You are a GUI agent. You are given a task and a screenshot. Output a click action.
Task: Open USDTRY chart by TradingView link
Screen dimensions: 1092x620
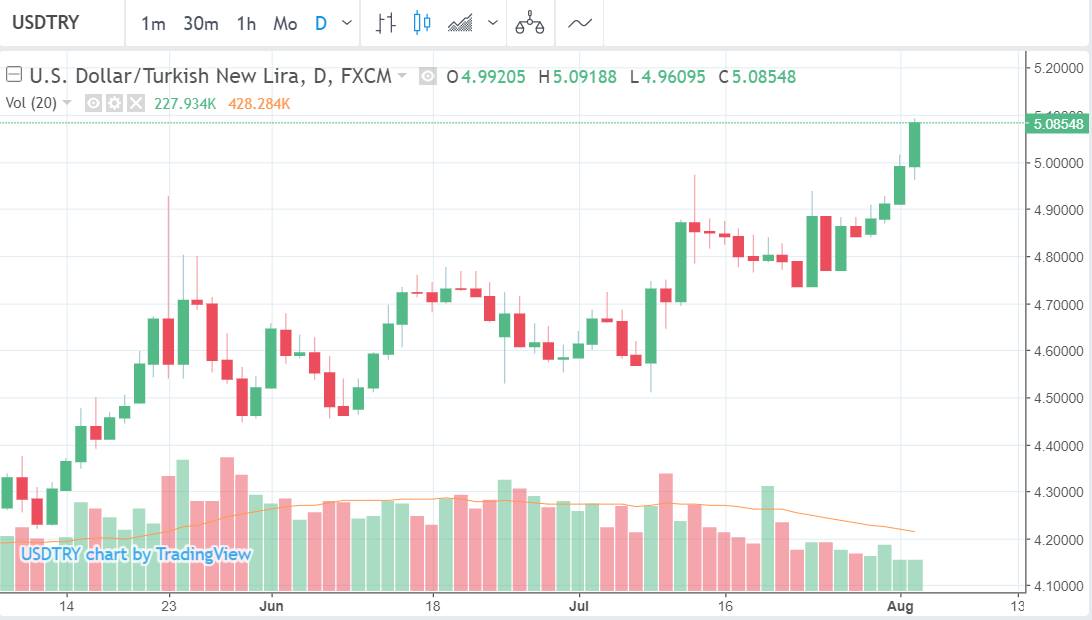[x=136, y=555]
